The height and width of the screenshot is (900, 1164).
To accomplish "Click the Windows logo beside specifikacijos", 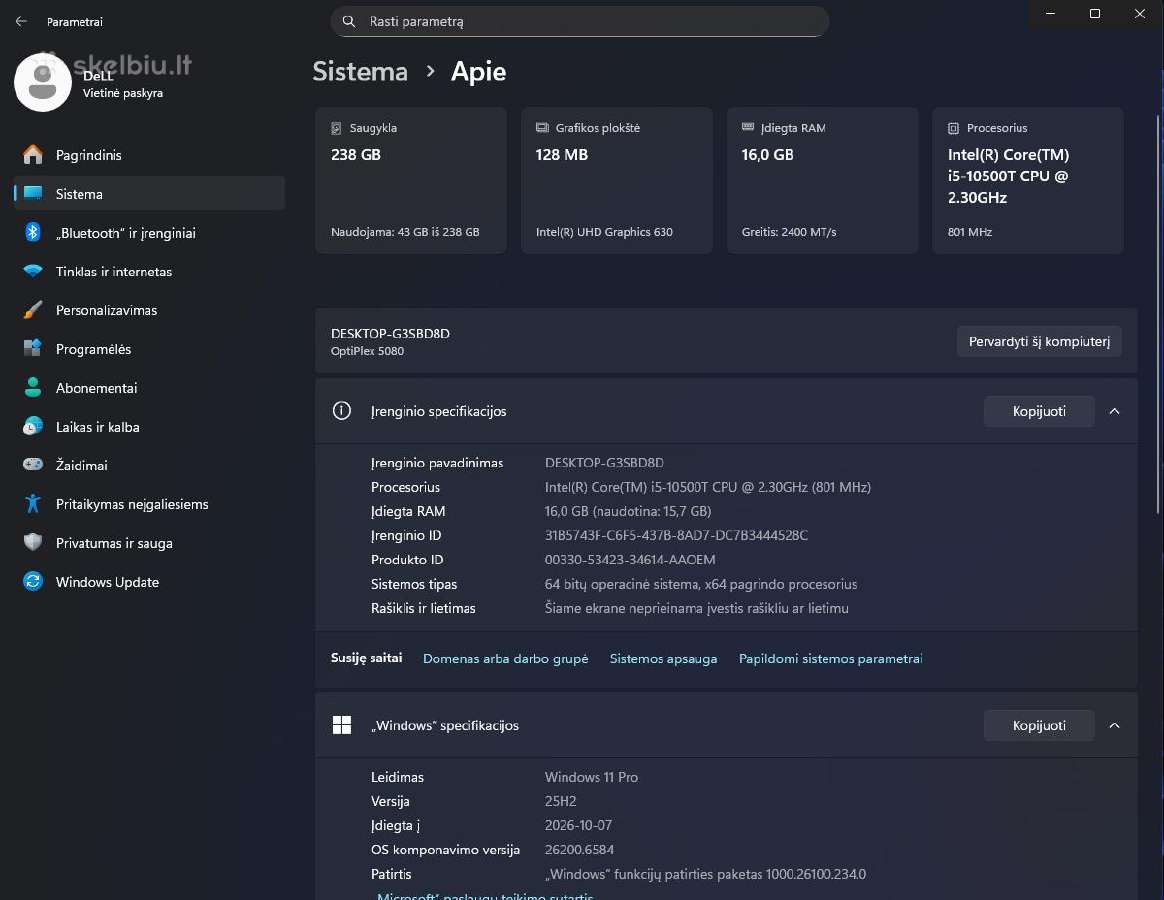I will [x=341, y=725].
